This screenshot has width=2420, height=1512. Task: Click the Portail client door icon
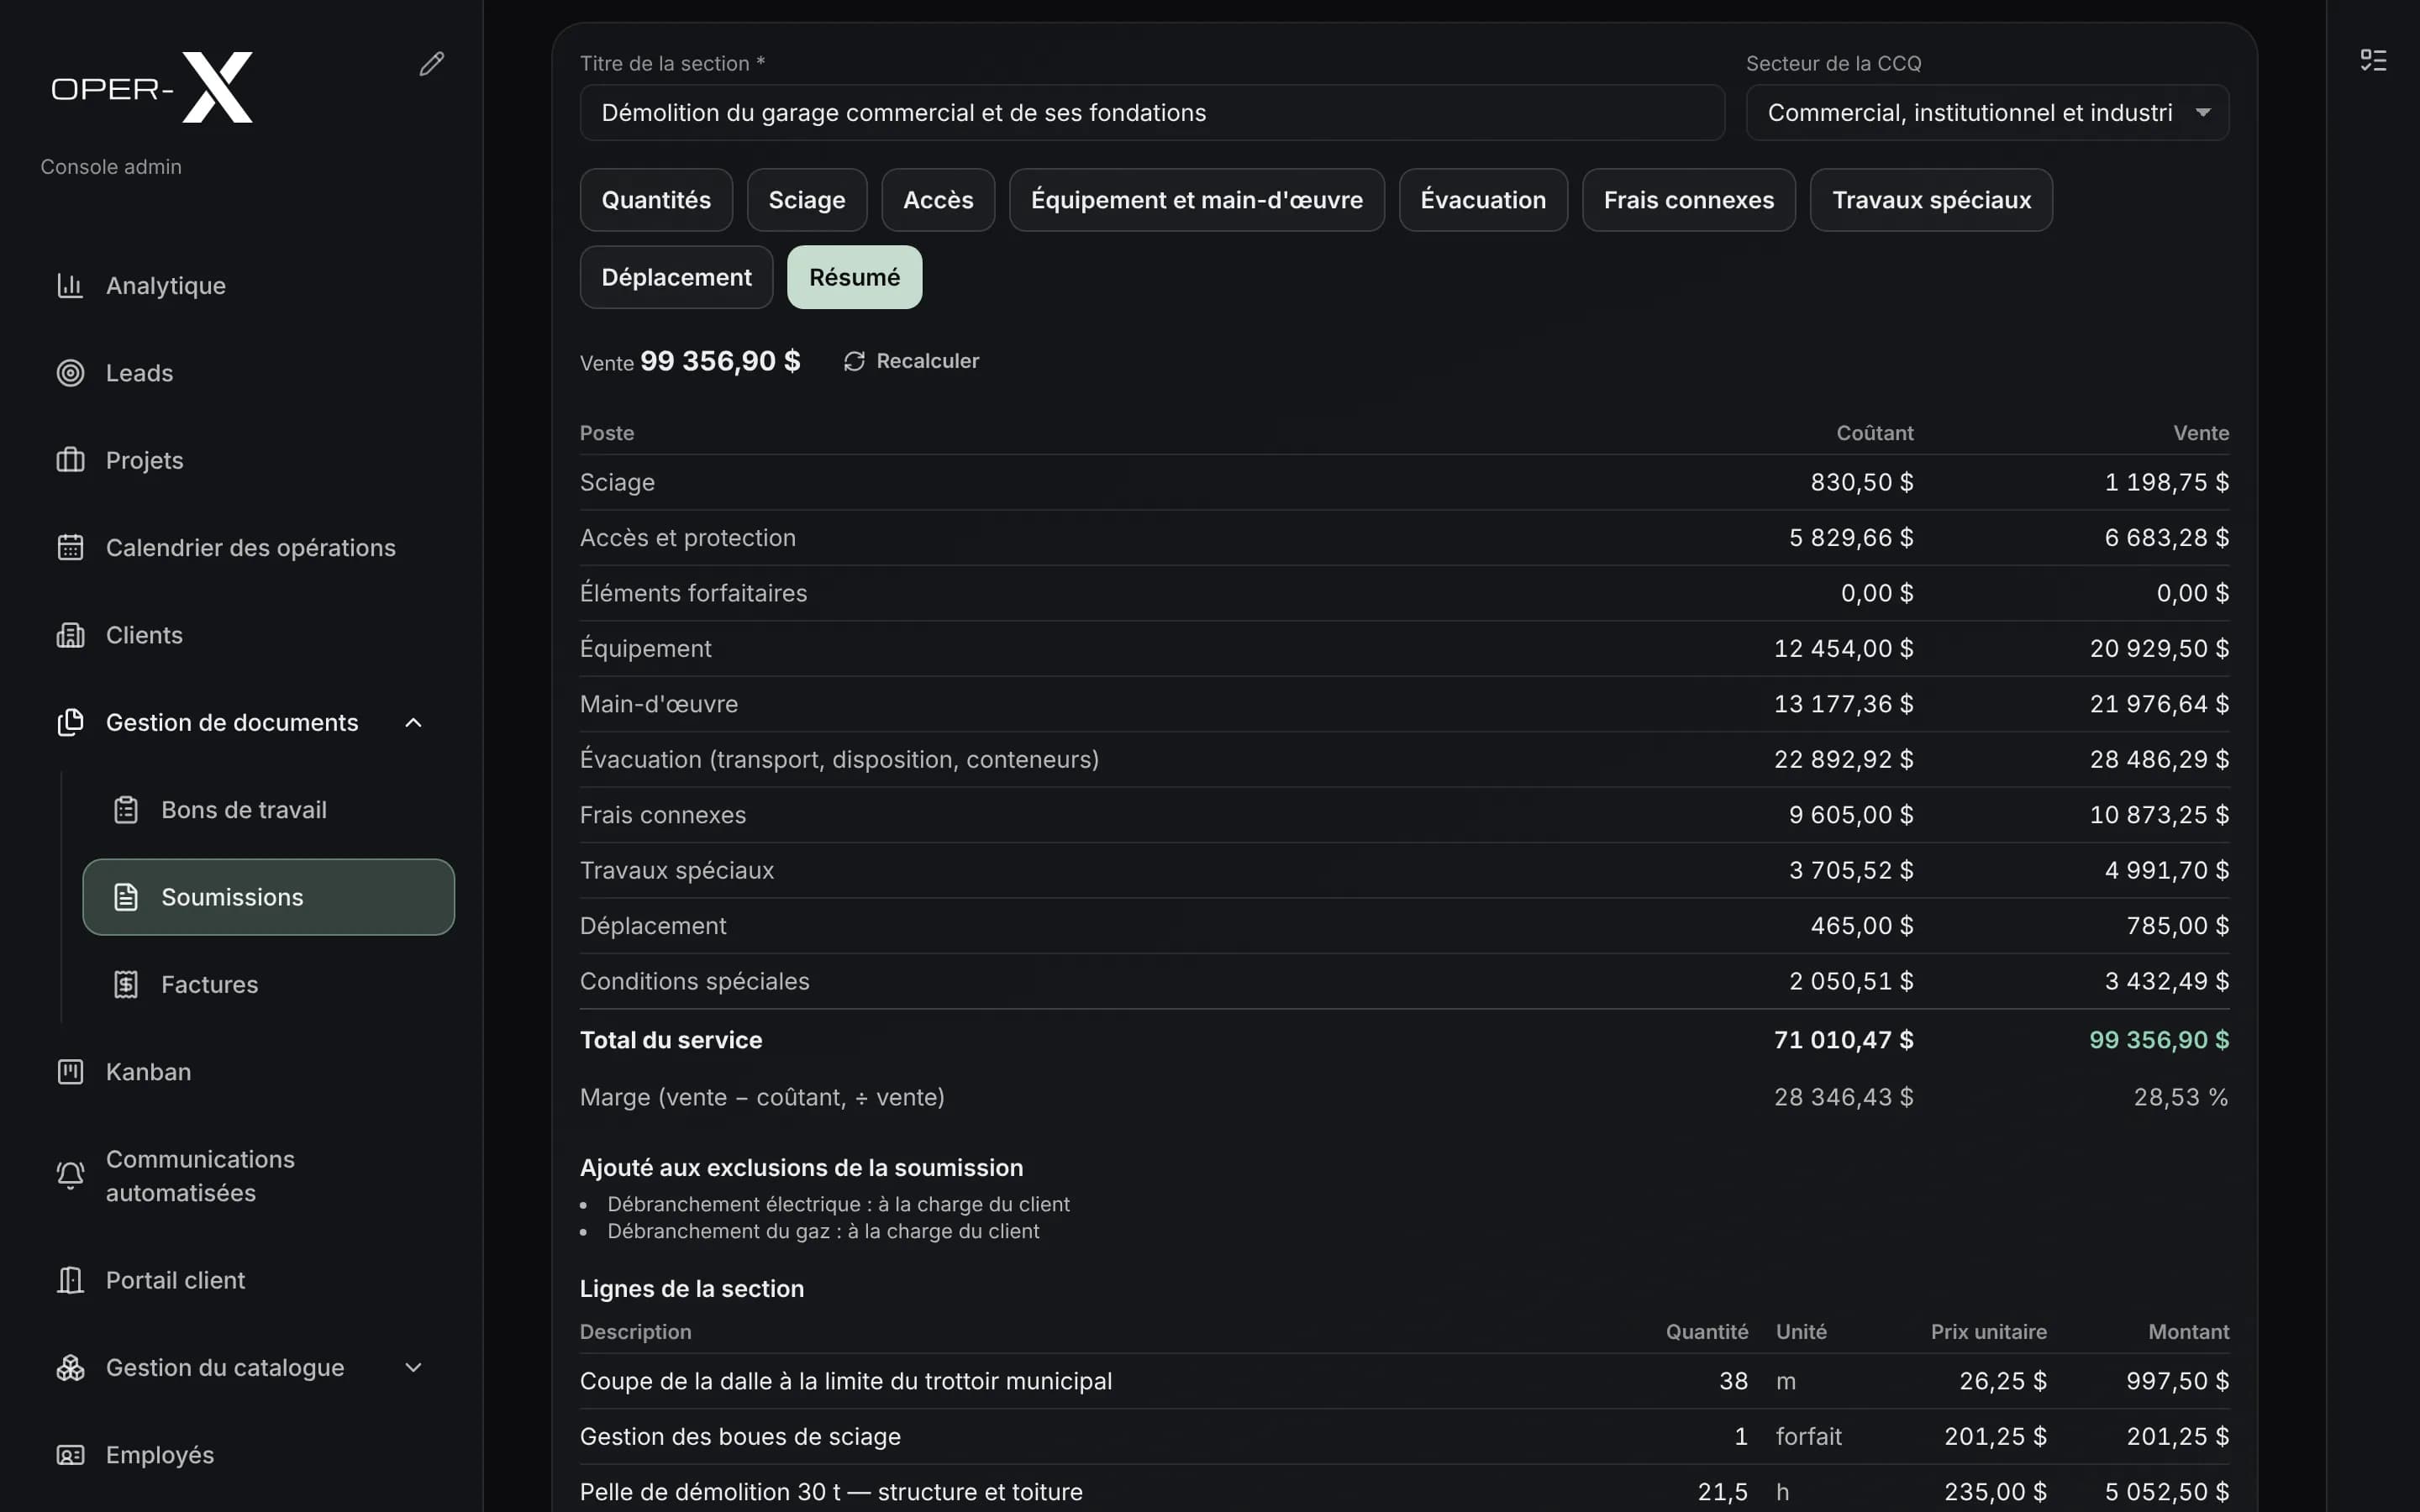tap(70, 1280)
